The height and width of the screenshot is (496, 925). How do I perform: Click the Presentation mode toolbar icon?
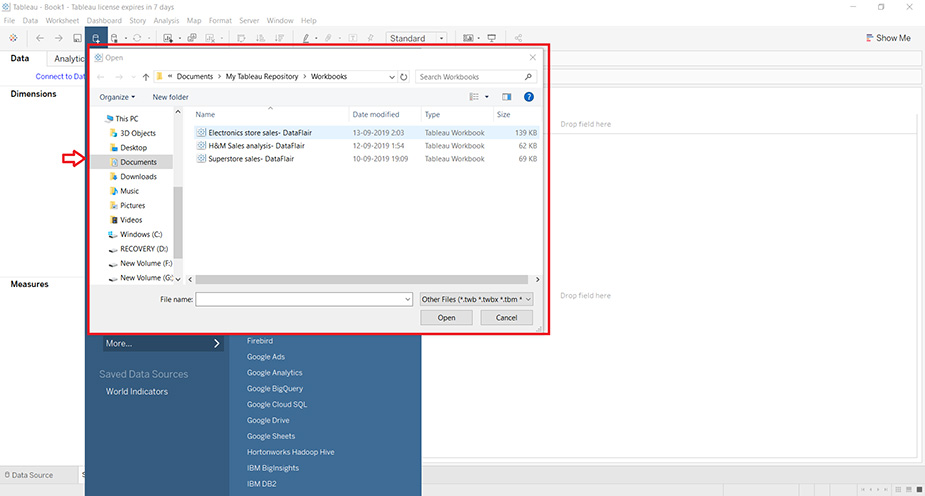coord(491,38)
